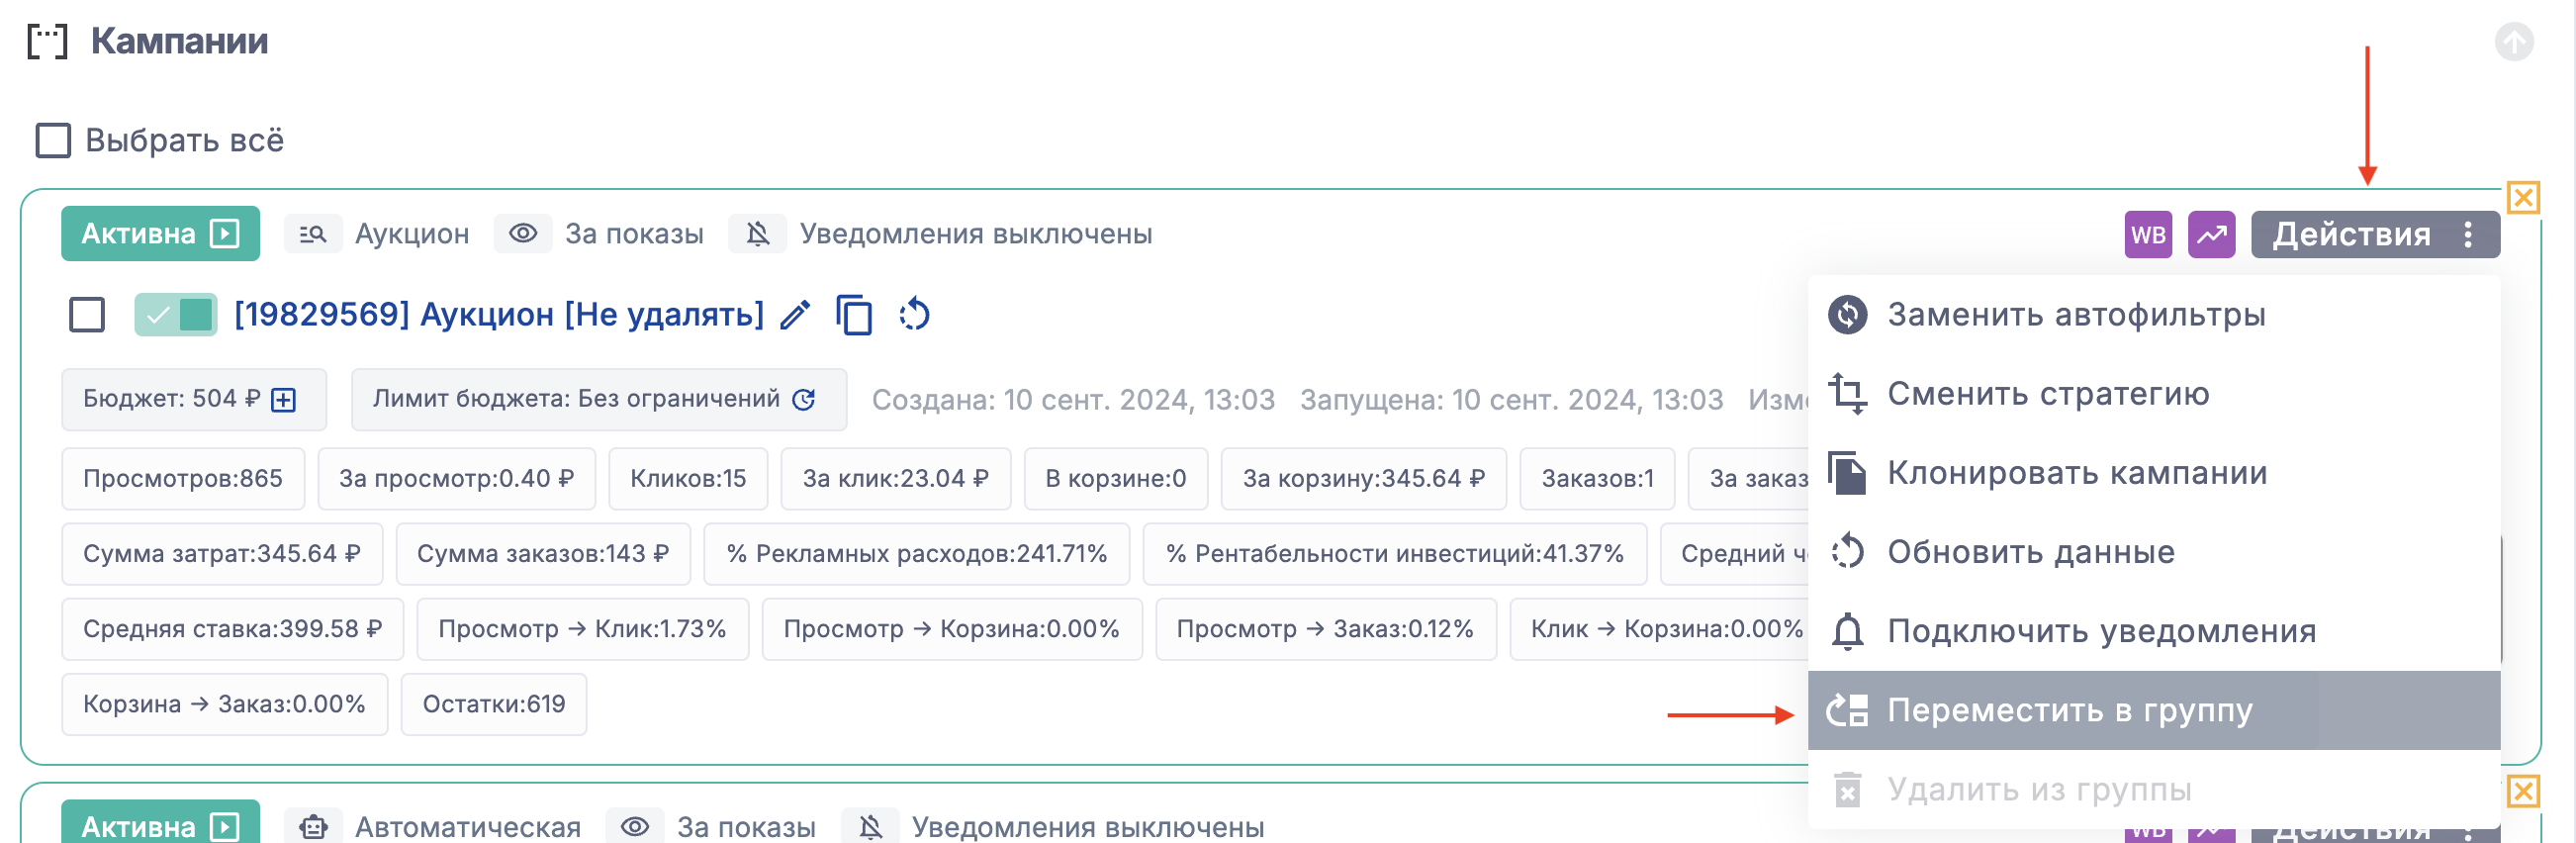
Task: Open the purple statistics chart icon
Action: (x=2211, y=235)
